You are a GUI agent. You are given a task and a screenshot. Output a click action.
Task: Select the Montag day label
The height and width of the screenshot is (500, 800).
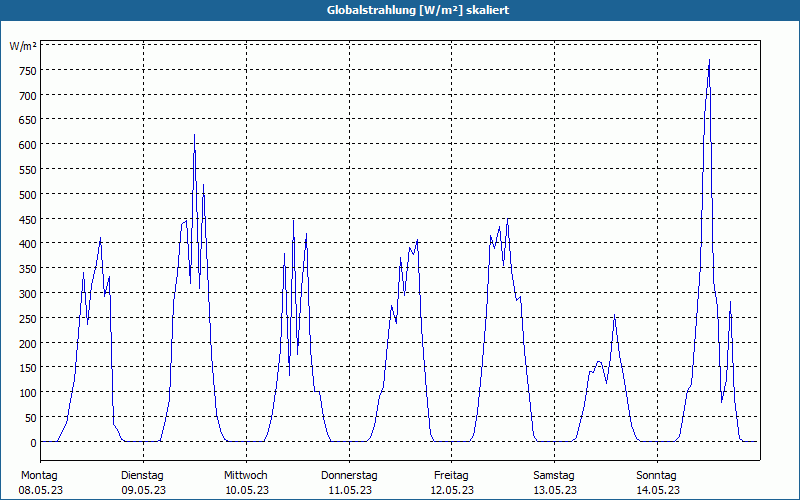(x=39, y=476)
